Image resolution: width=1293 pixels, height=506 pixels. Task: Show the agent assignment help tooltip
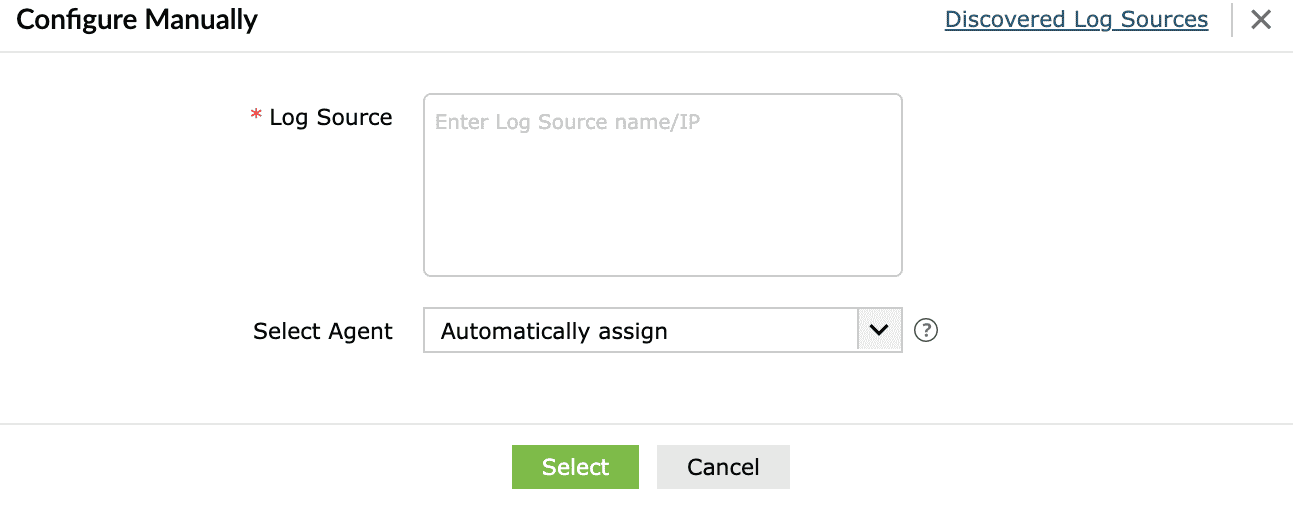pos(926,331)
